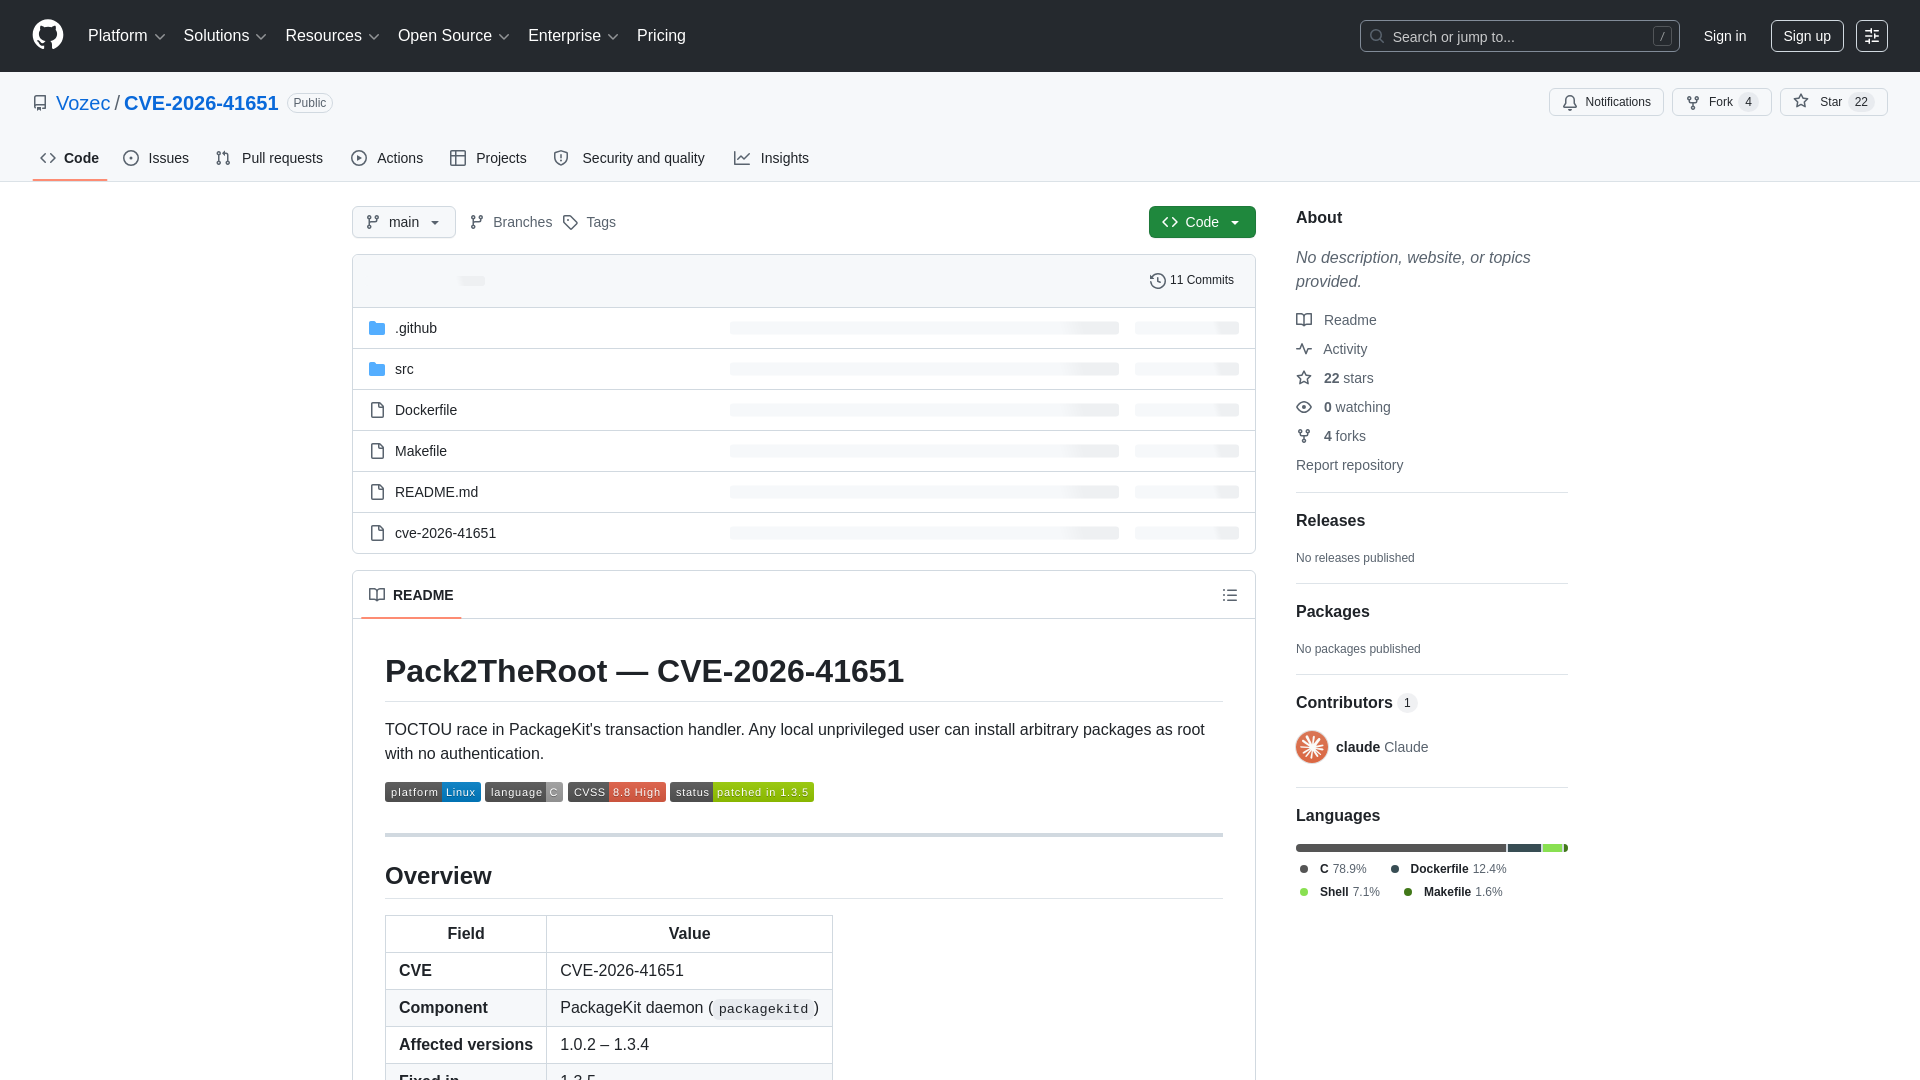The image size is (1920, 1080).
Task: Open the CVE-2026-41651 repository link
Action: [201, 103]
